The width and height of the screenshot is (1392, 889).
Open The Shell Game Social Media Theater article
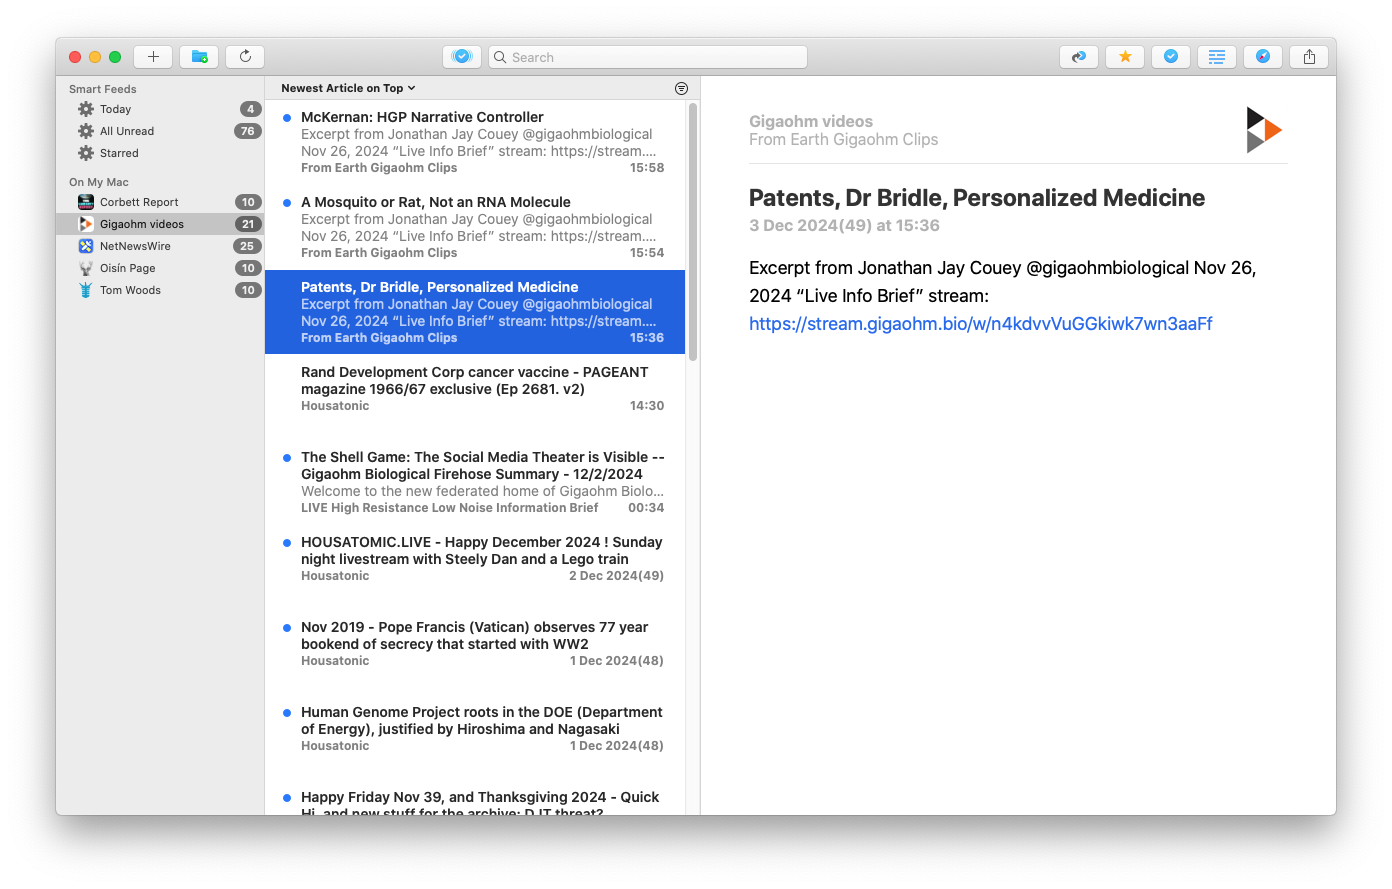[475, 482]
